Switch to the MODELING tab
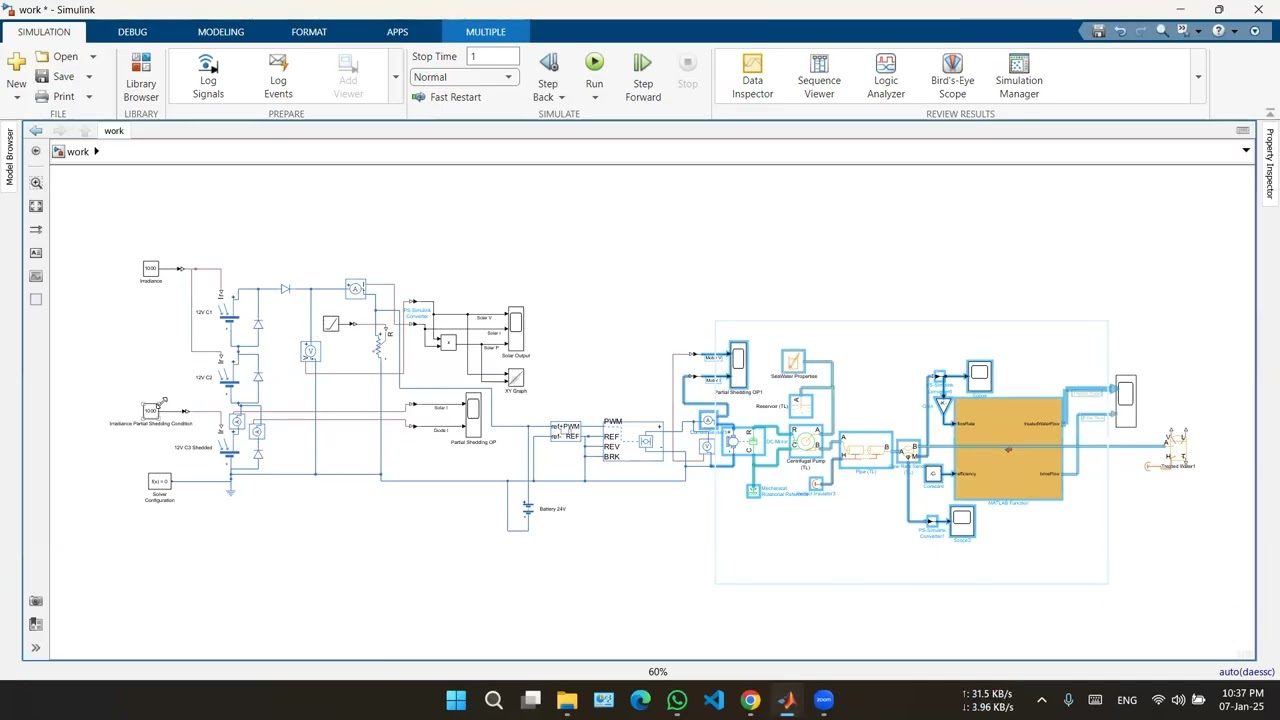The width and height of the screenshot is (1280, 720). [221, 32]
